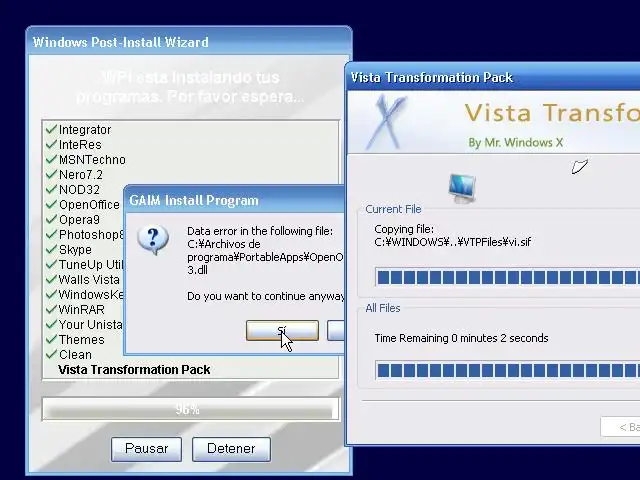Image resolution: width=640 pixels, height=480 pixels.
Task: Click the checkmark next to Clean
Action: 51,354
